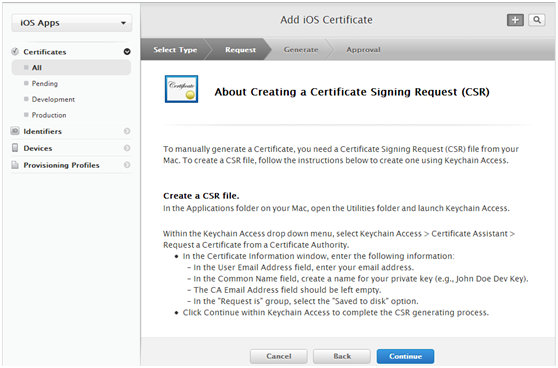This screenshot has height=368, width=558.
Task: Click the magnifier search icon
Action: tap(537, 20)
